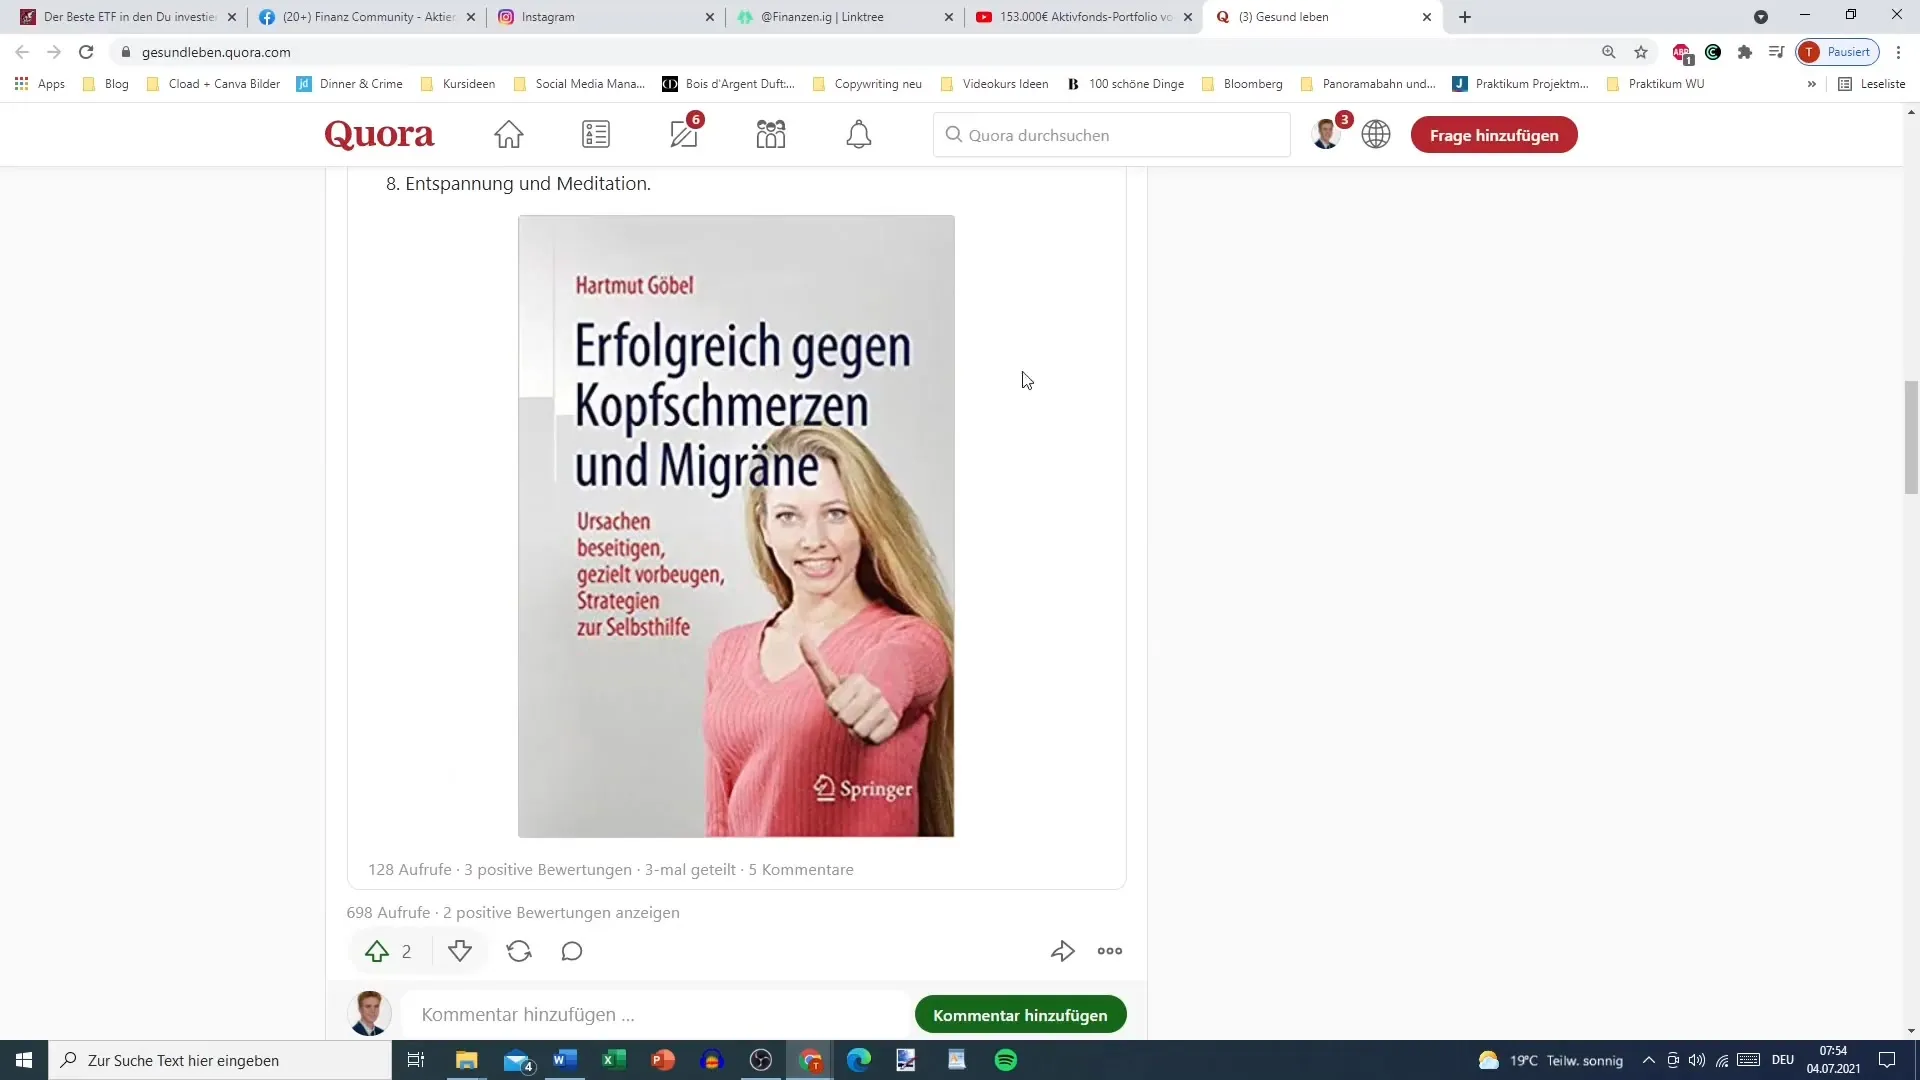Show hidden system tray icons
The width and height of the screenshot is (1920, 1080).
[1648, 1060]
